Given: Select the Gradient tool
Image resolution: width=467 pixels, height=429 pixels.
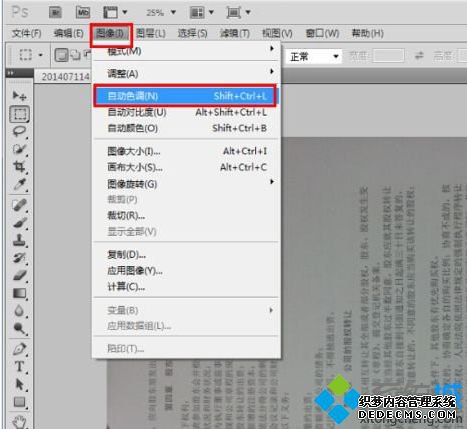Looking at the screenshot, I should [x=20, y=293].
